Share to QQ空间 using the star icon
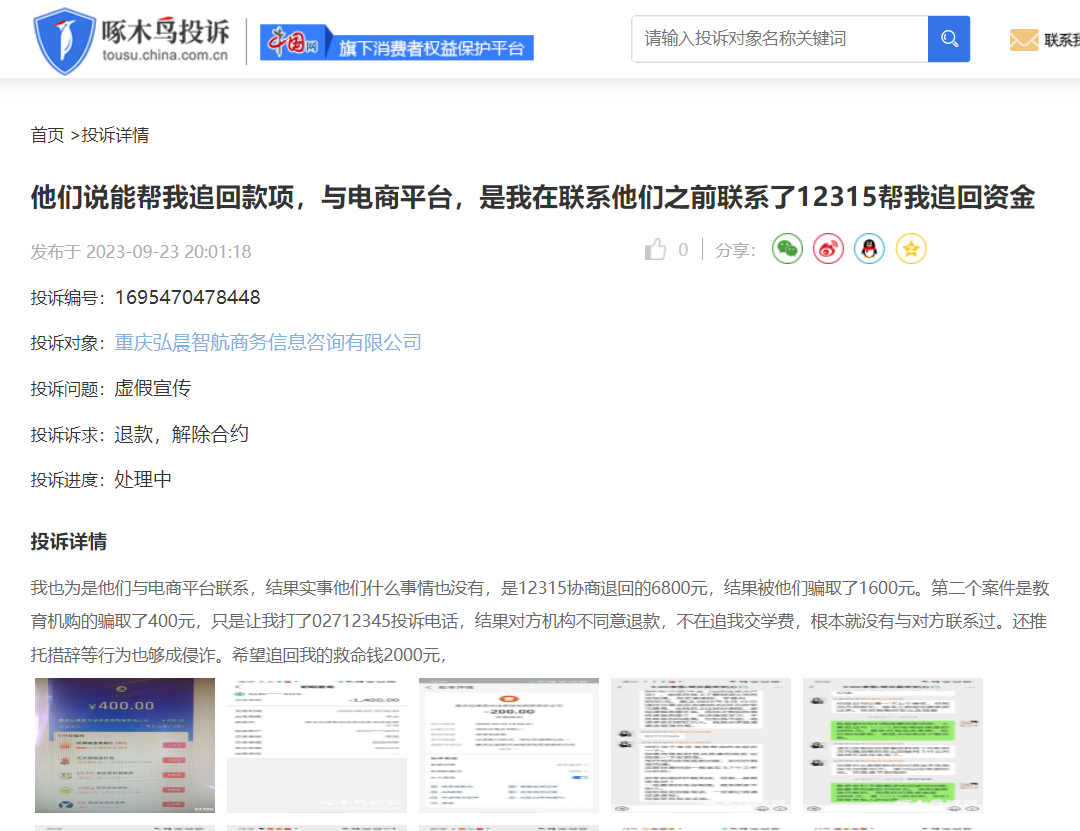 click(910, 250)
